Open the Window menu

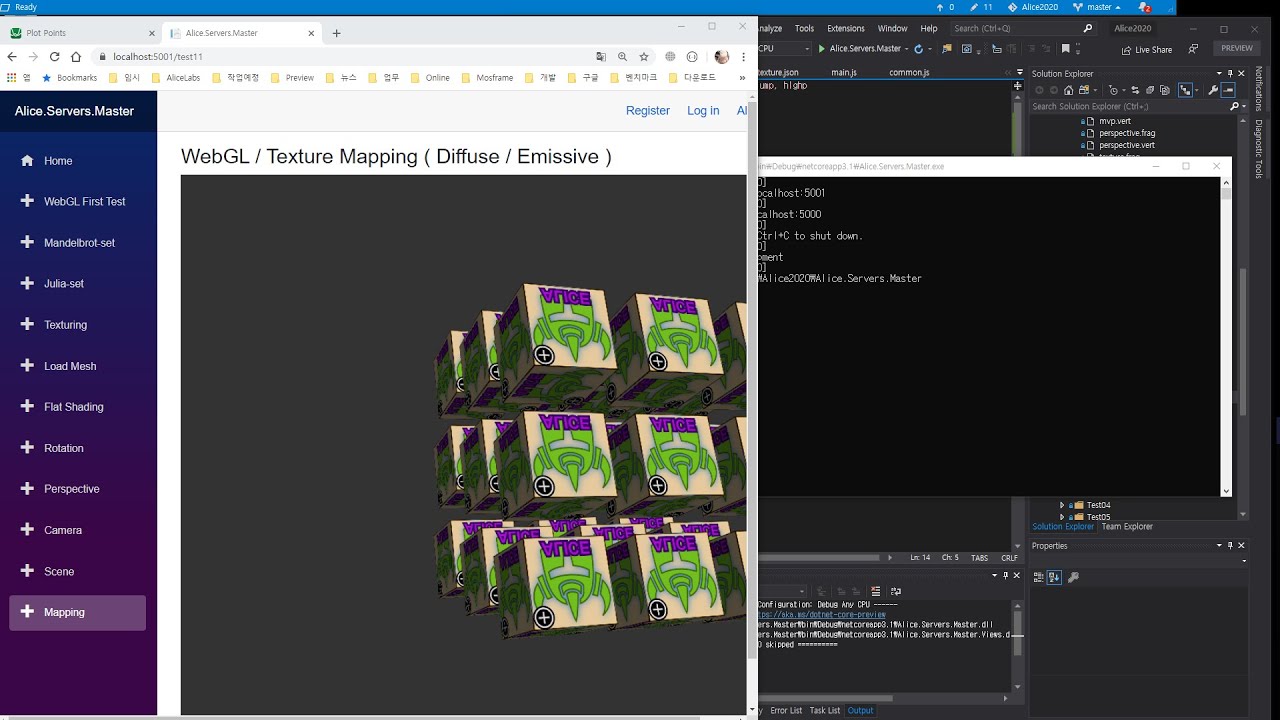[x=892, y=28]
